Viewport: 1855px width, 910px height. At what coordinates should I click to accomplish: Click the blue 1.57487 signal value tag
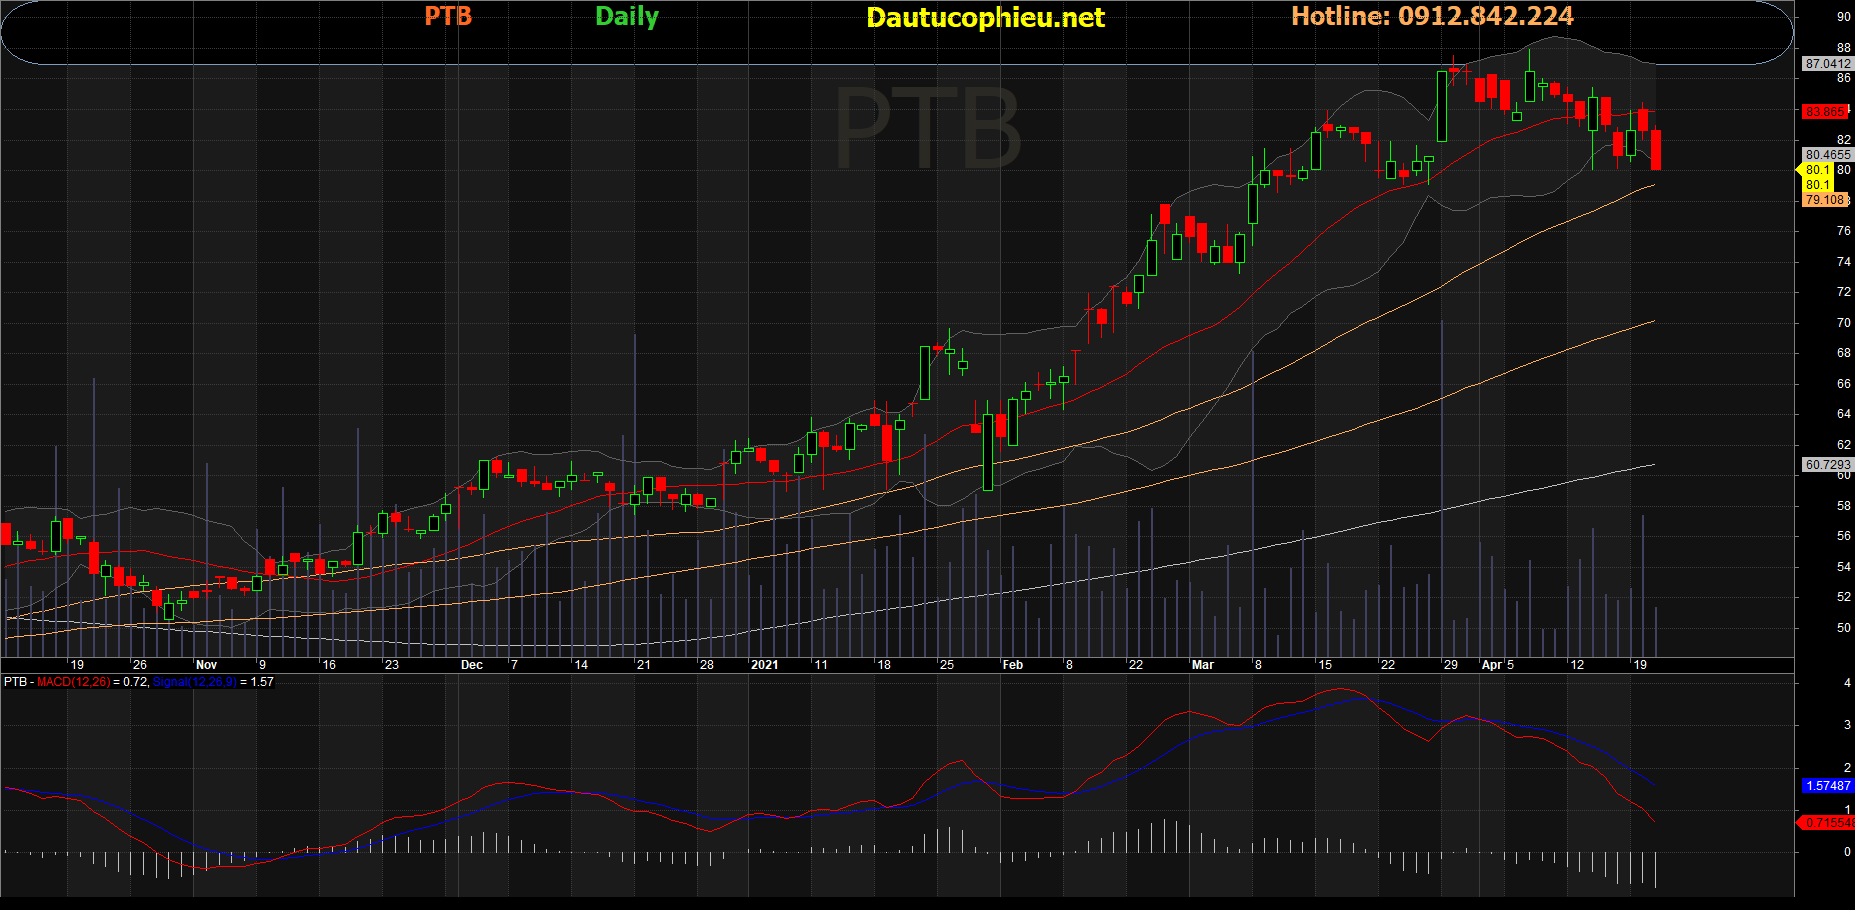coord(1827,786)
